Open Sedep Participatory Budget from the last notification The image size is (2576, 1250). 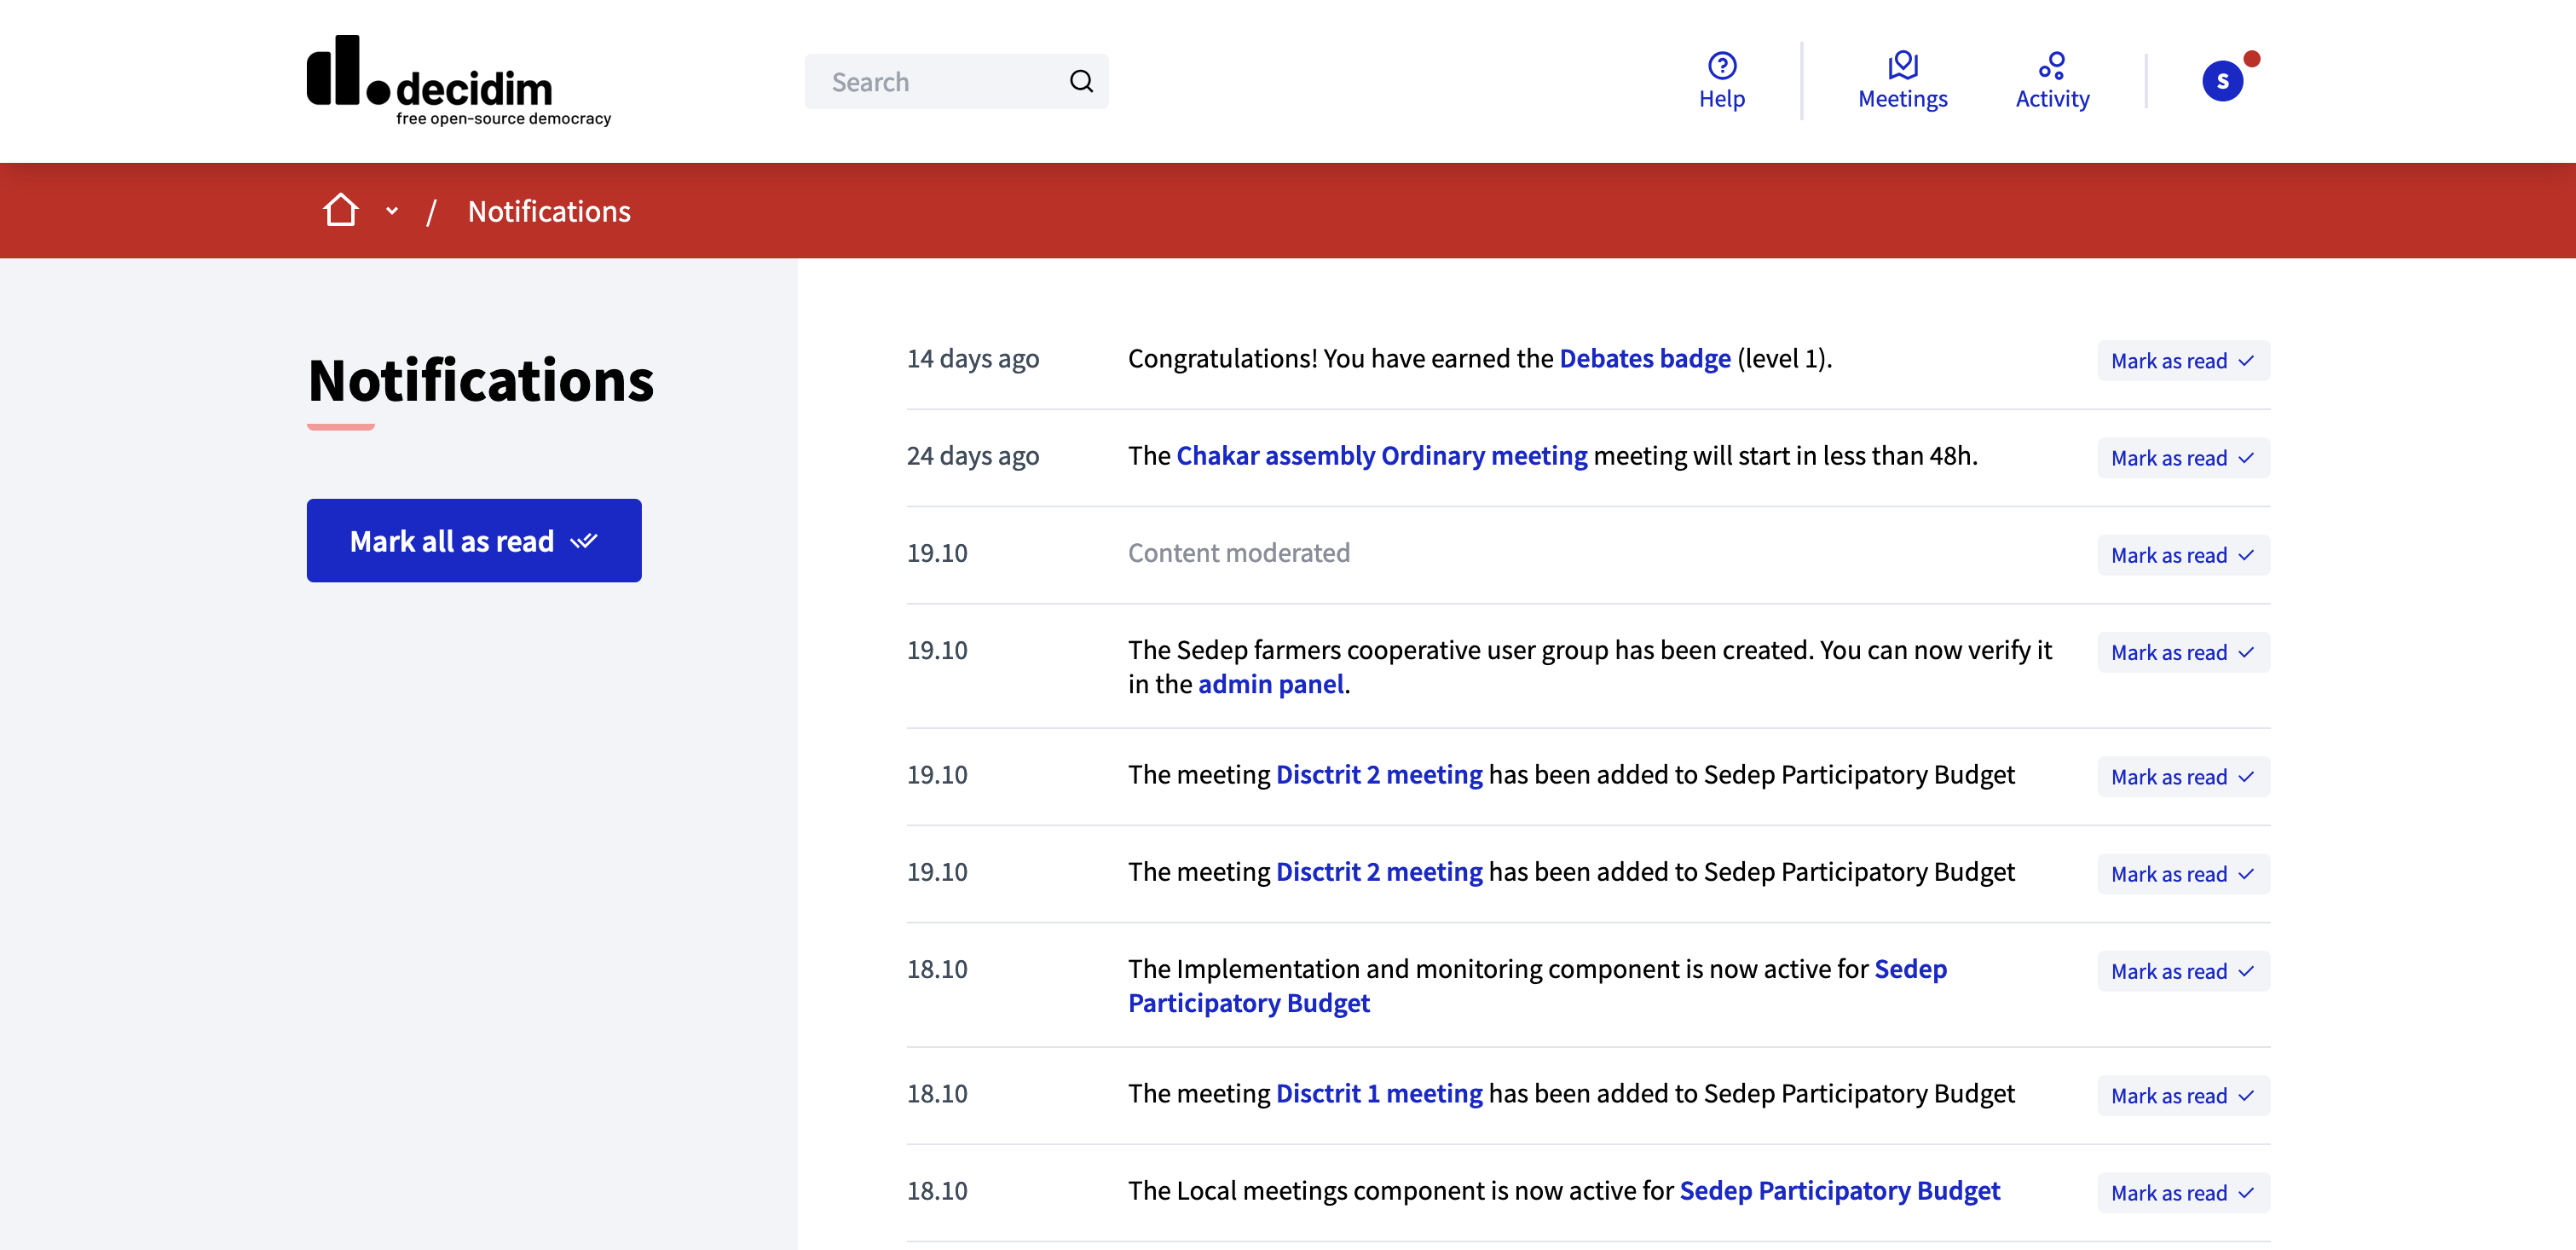coord(1839,1190)
